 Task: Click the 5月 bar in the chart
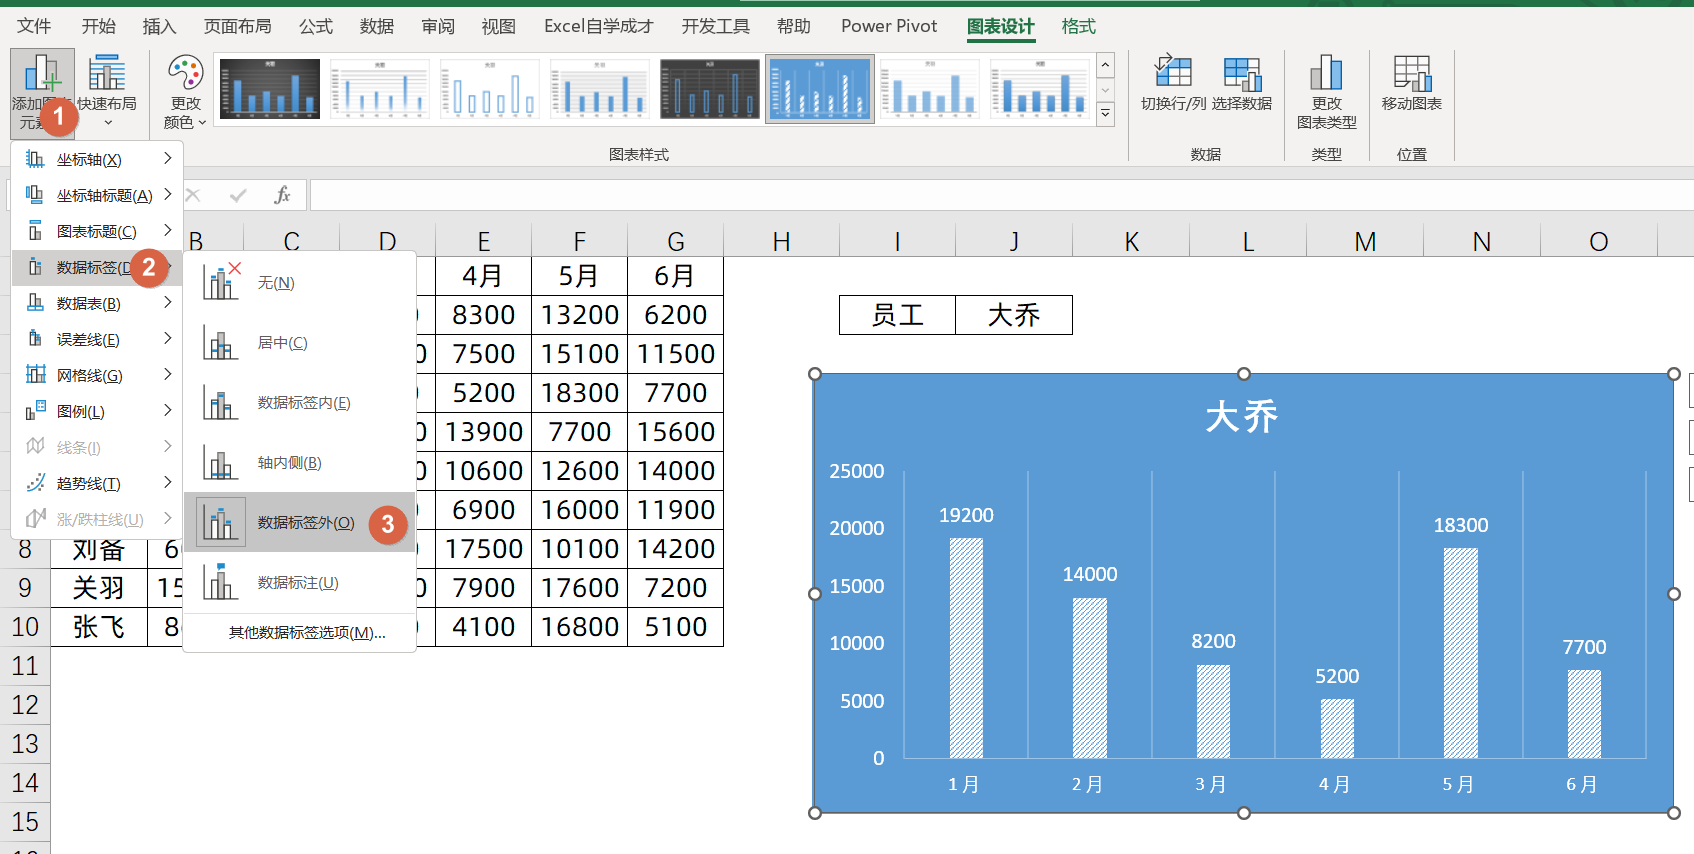(1460, 652)
